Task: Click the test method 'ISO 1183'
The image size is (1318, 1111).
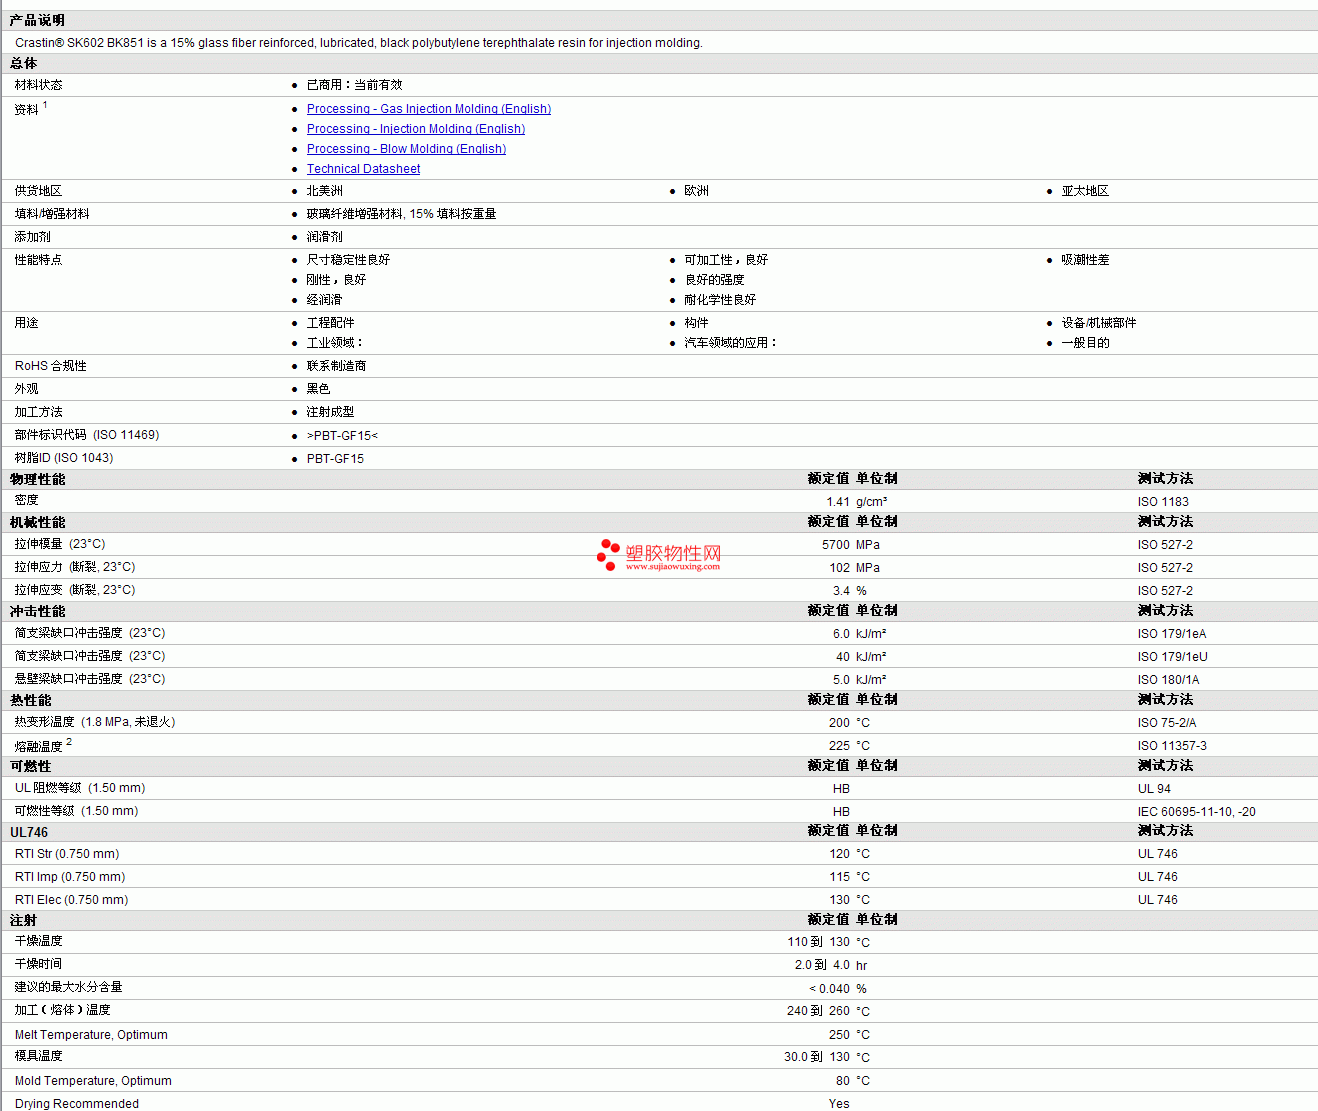Action: [x=1163, y=502]
